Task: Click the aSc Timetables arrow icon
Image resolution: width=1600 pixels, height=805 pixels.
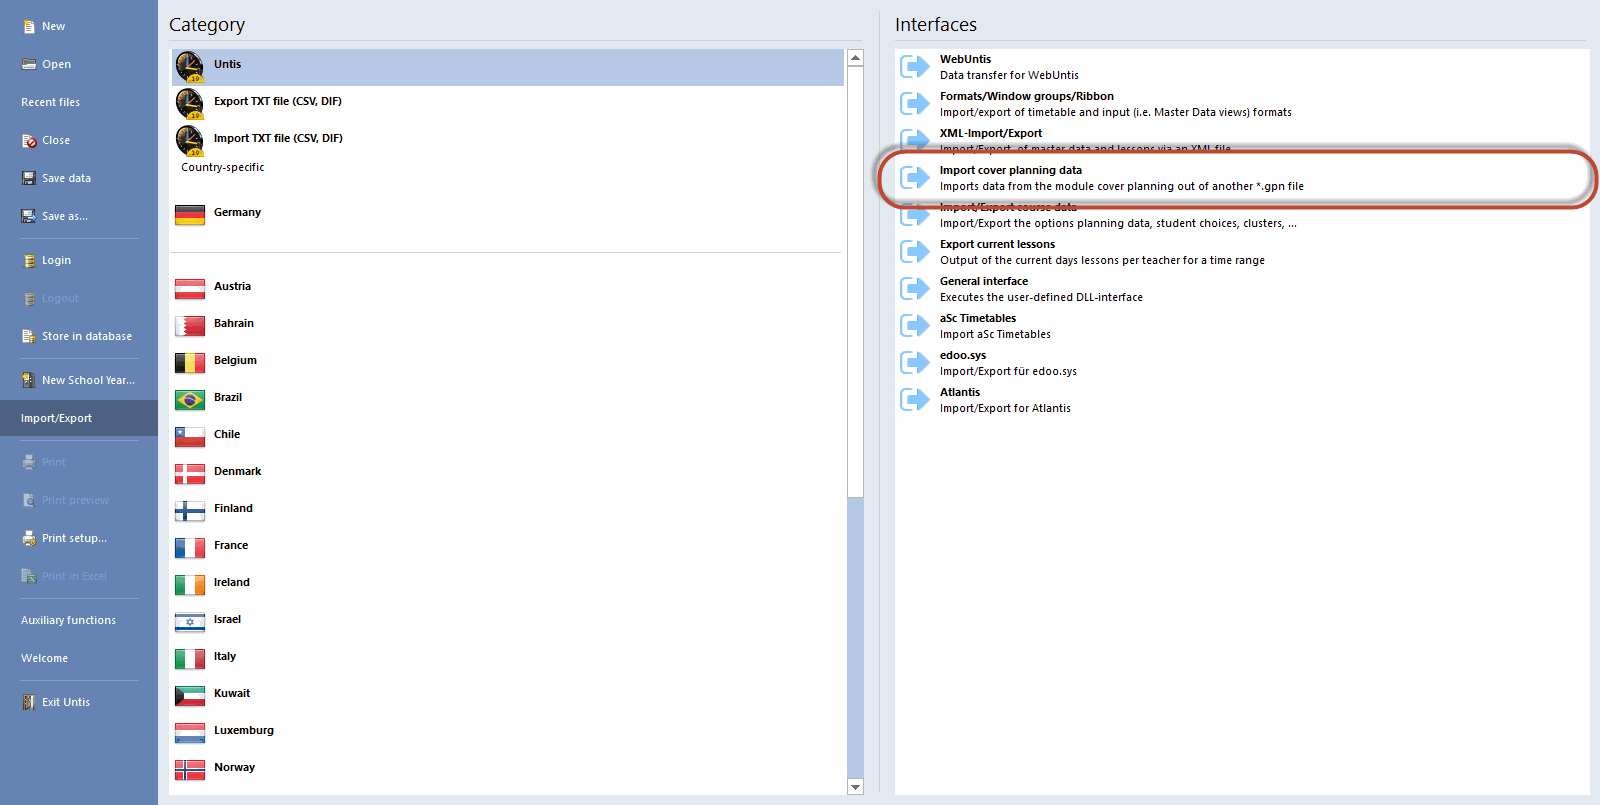Action: 915,326
